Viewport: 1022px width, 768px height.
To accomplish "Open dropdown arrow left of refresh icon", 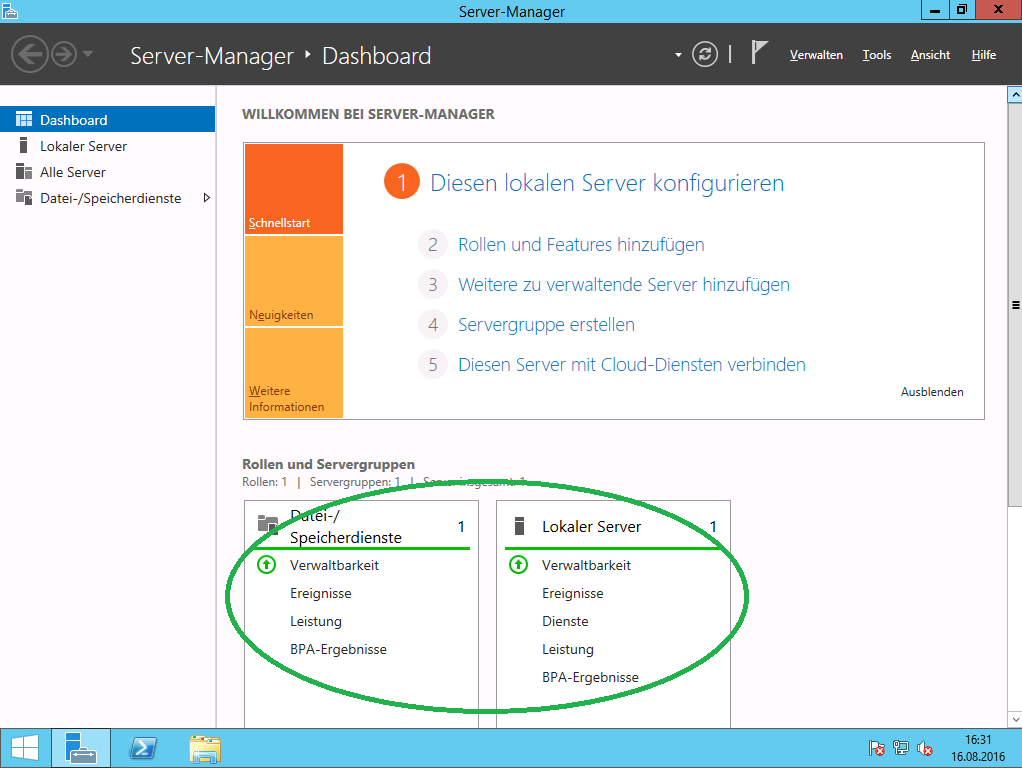I will pyautogui.click(x=678, y=55).
